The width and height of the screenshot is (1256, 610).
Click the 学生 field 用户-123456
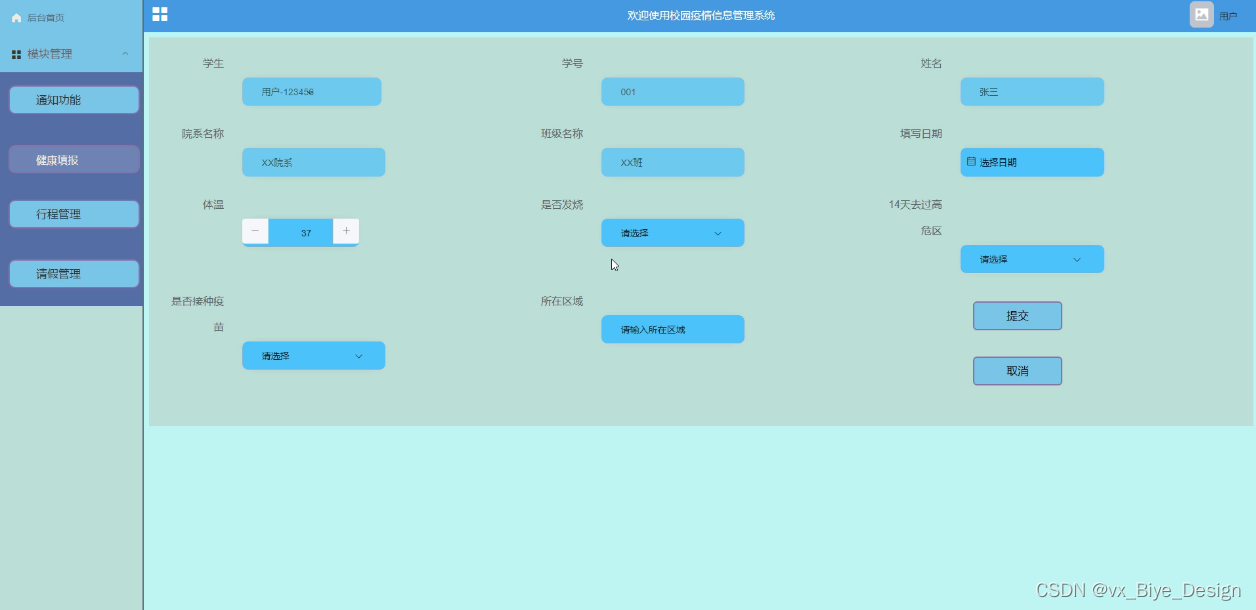(x=312, y=92)
